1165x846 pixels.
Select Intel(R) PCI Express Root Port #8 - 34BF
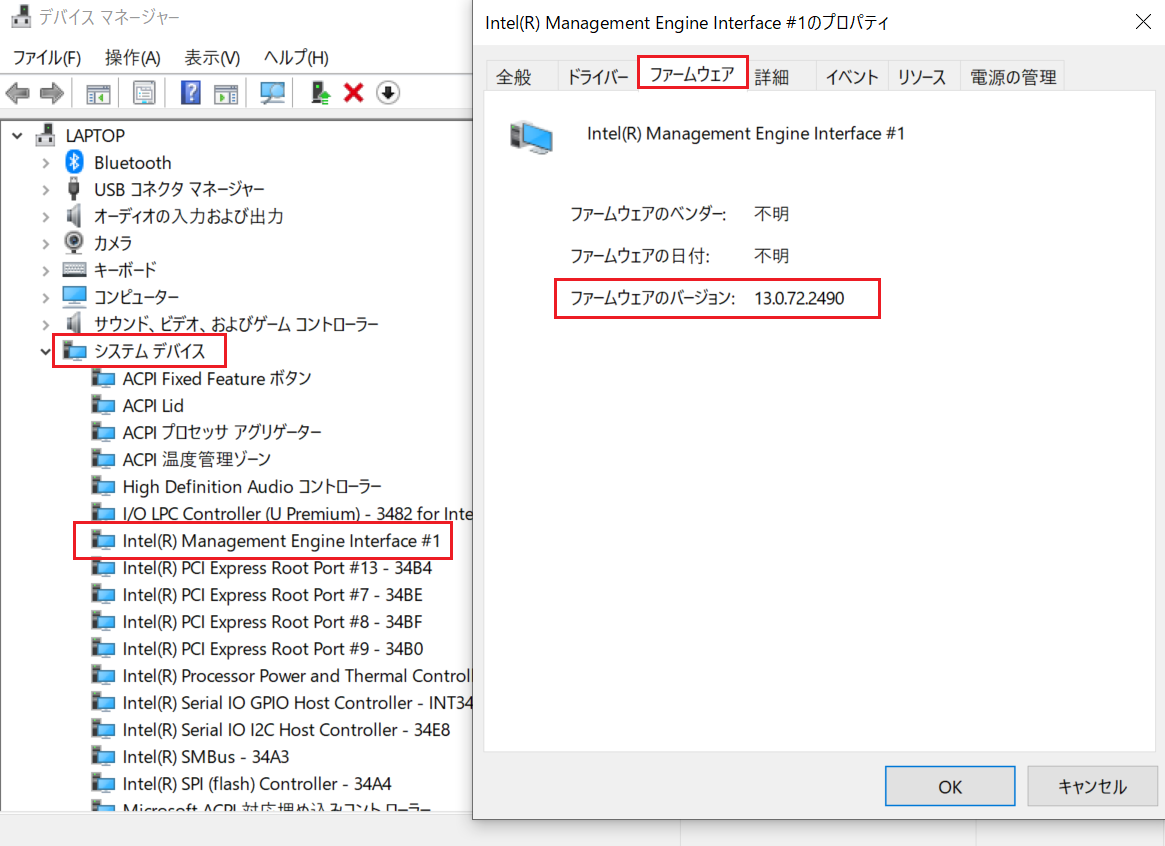(273, 621)
